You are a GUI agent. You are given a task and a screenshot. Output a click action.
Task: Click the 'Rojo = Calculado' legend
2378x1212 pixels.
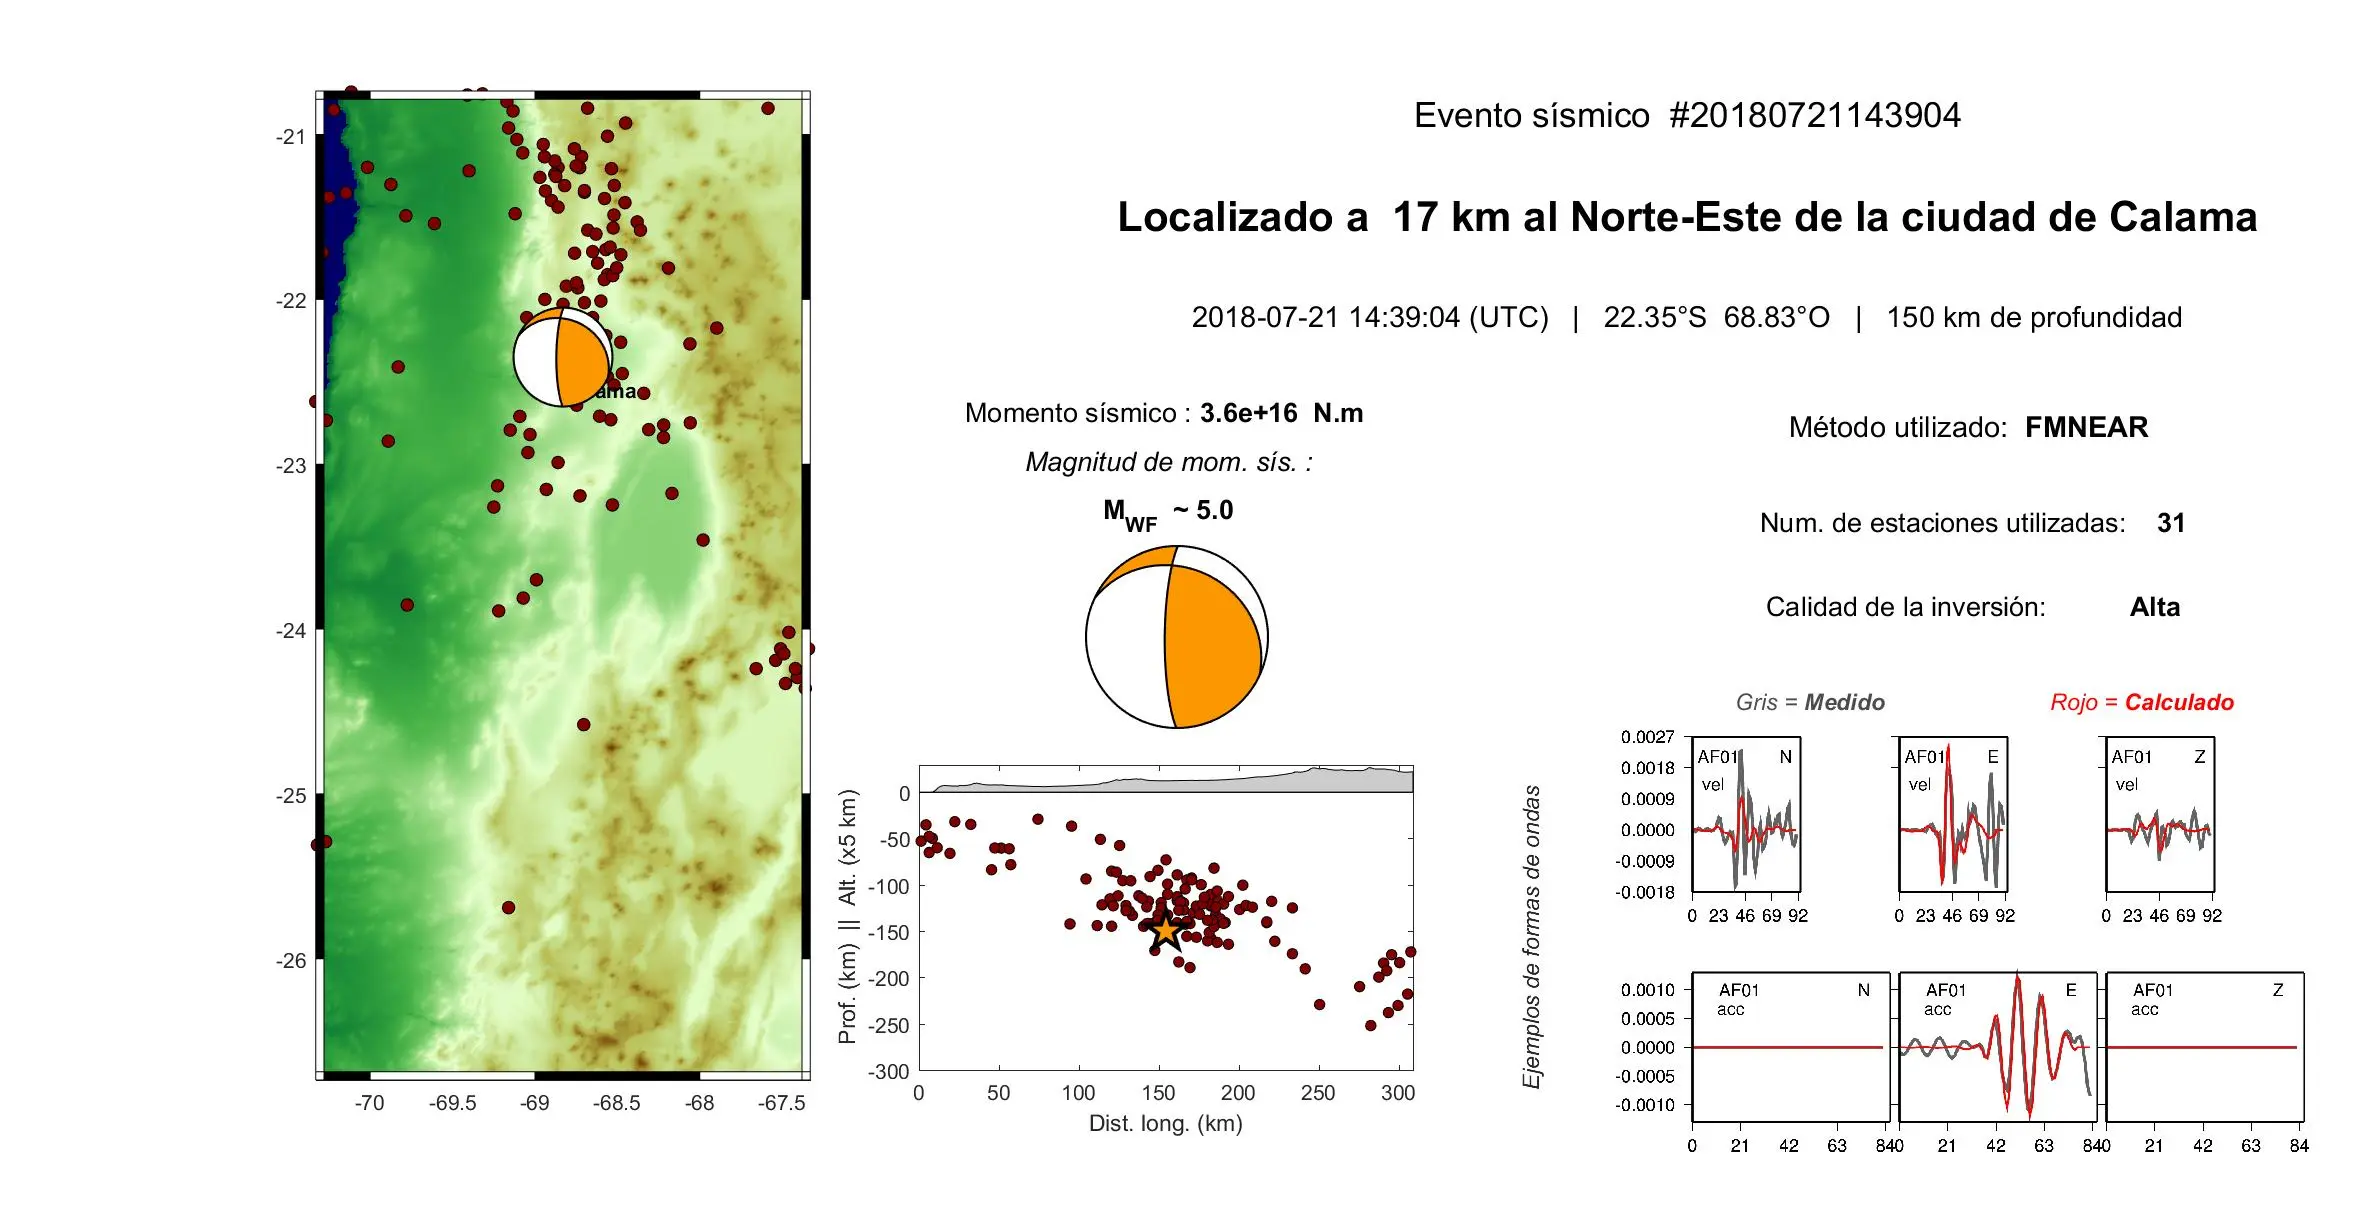pos(2141,703)
